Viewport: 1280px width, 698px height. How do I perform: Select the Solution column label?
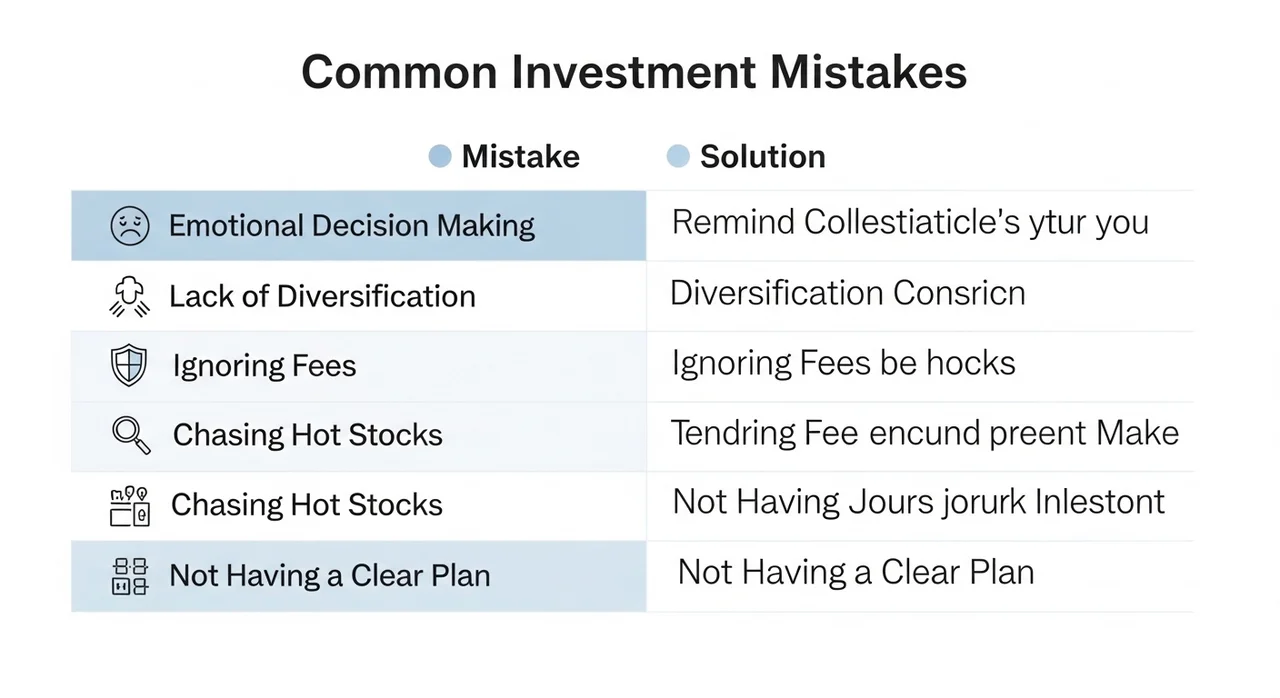(x=762, y=157)
